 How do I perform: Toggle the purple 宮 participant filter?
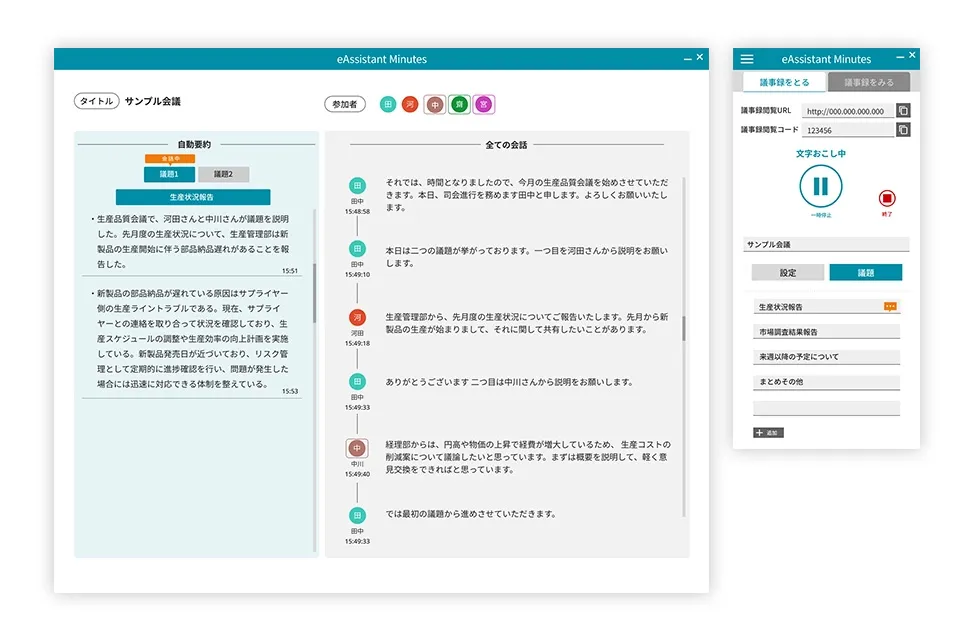coord(484,104)
